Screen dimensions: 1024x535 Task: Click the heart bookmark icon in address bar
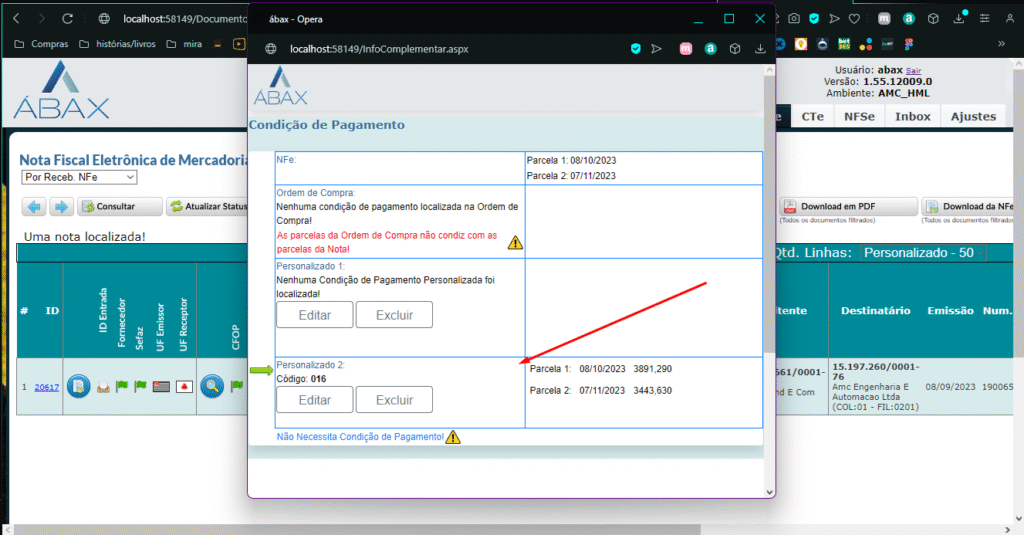pos(854,19)
